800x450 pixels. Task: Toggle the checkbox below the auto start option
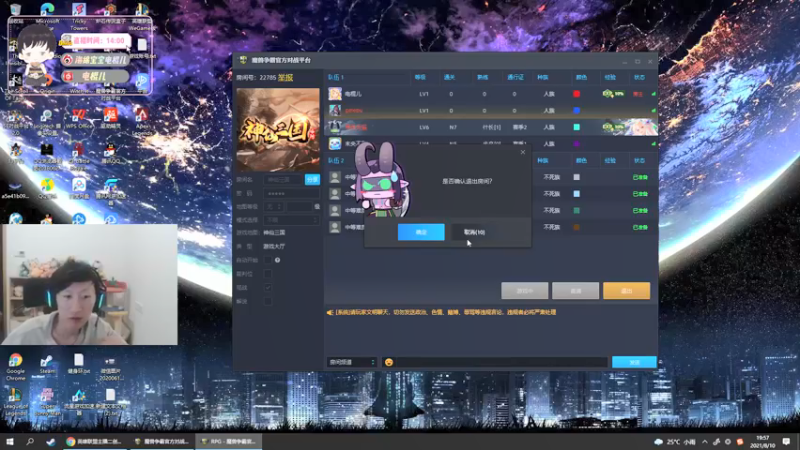tap(267, 274)
